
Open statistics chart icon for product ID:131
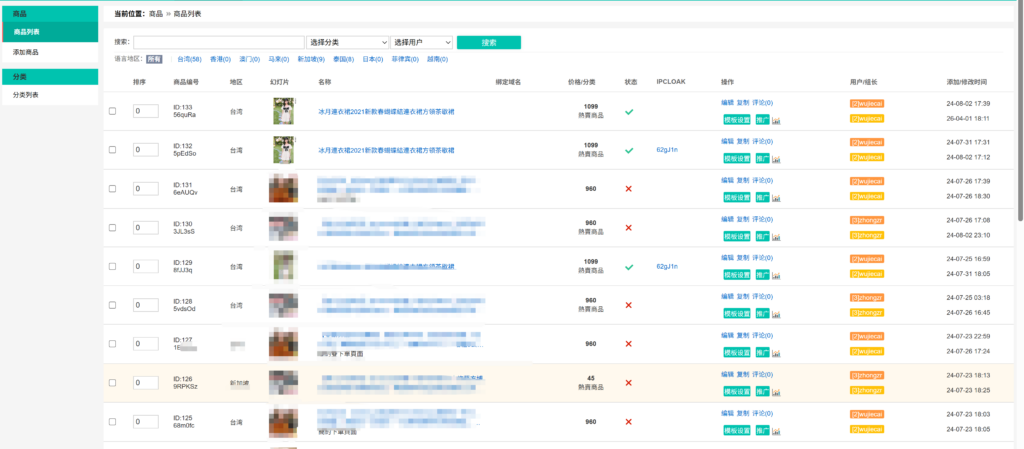coord(776,198)
